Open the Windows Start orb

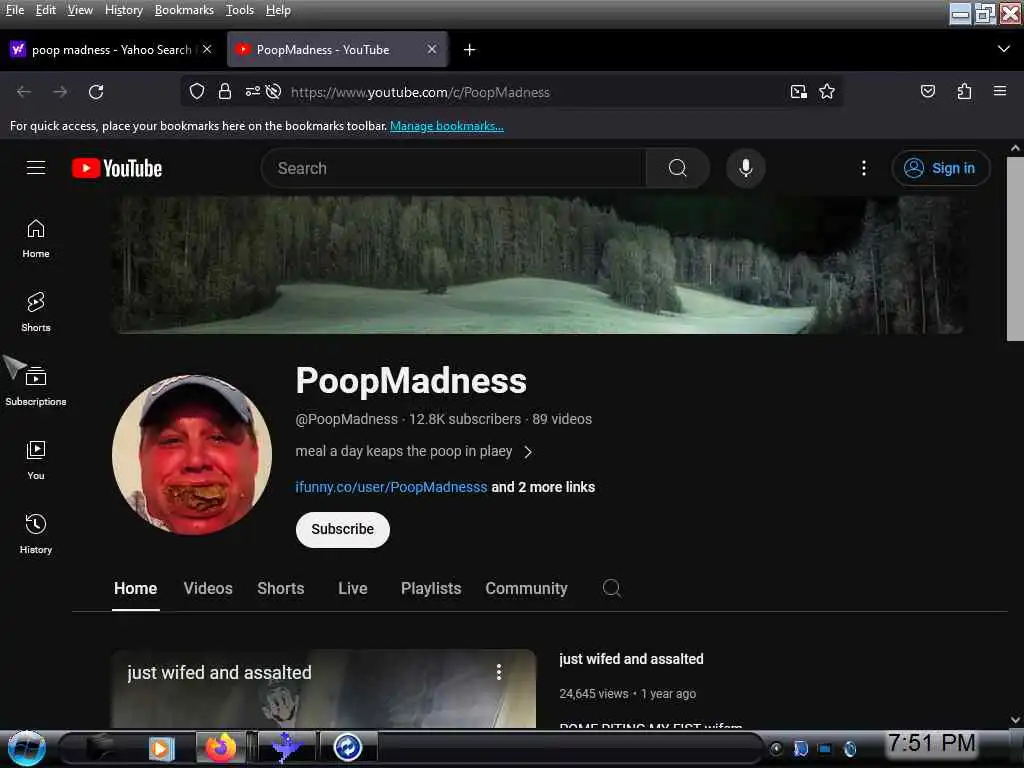pos(26,748)
